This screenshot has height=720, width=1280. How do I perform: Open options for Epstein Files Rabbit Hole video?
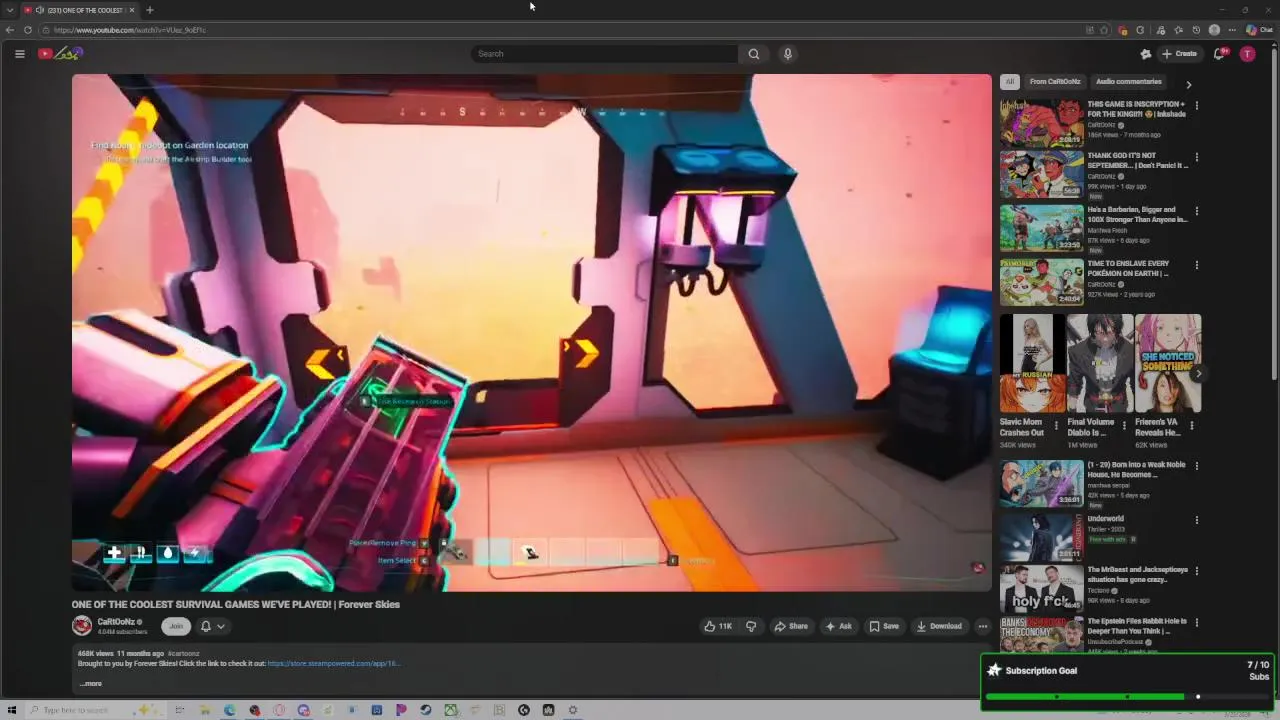(x=1196, y=622)
